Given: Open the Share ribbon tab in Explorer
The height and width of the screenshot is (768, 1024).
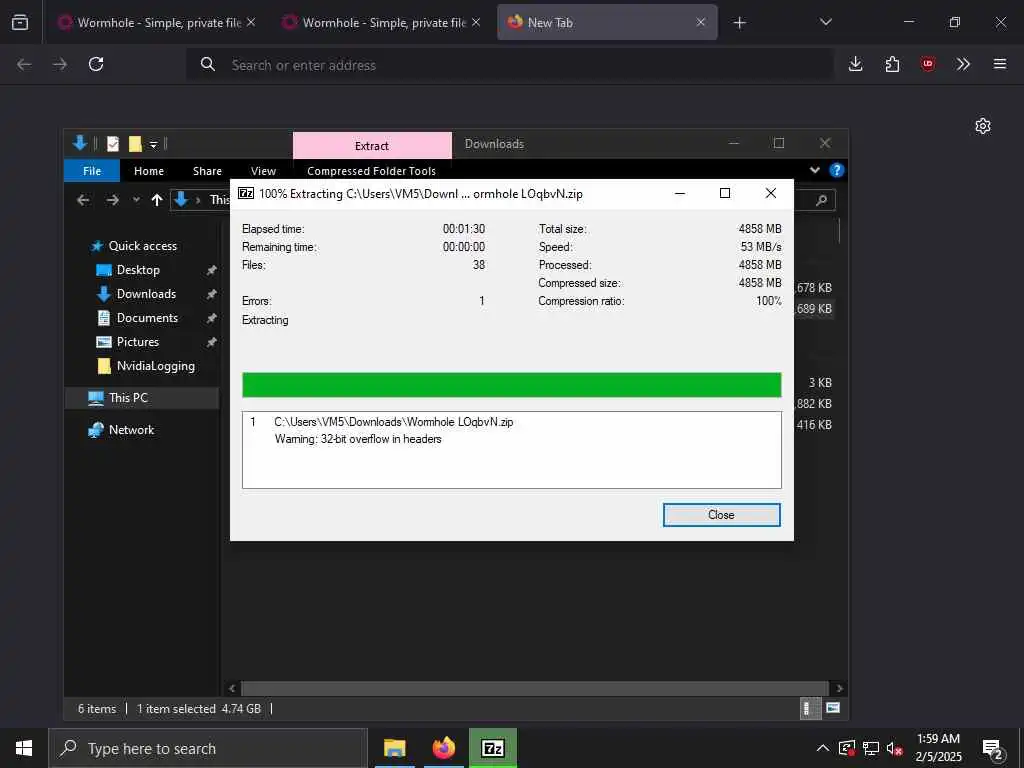Looking at the screenshot, I should [207, 171].
